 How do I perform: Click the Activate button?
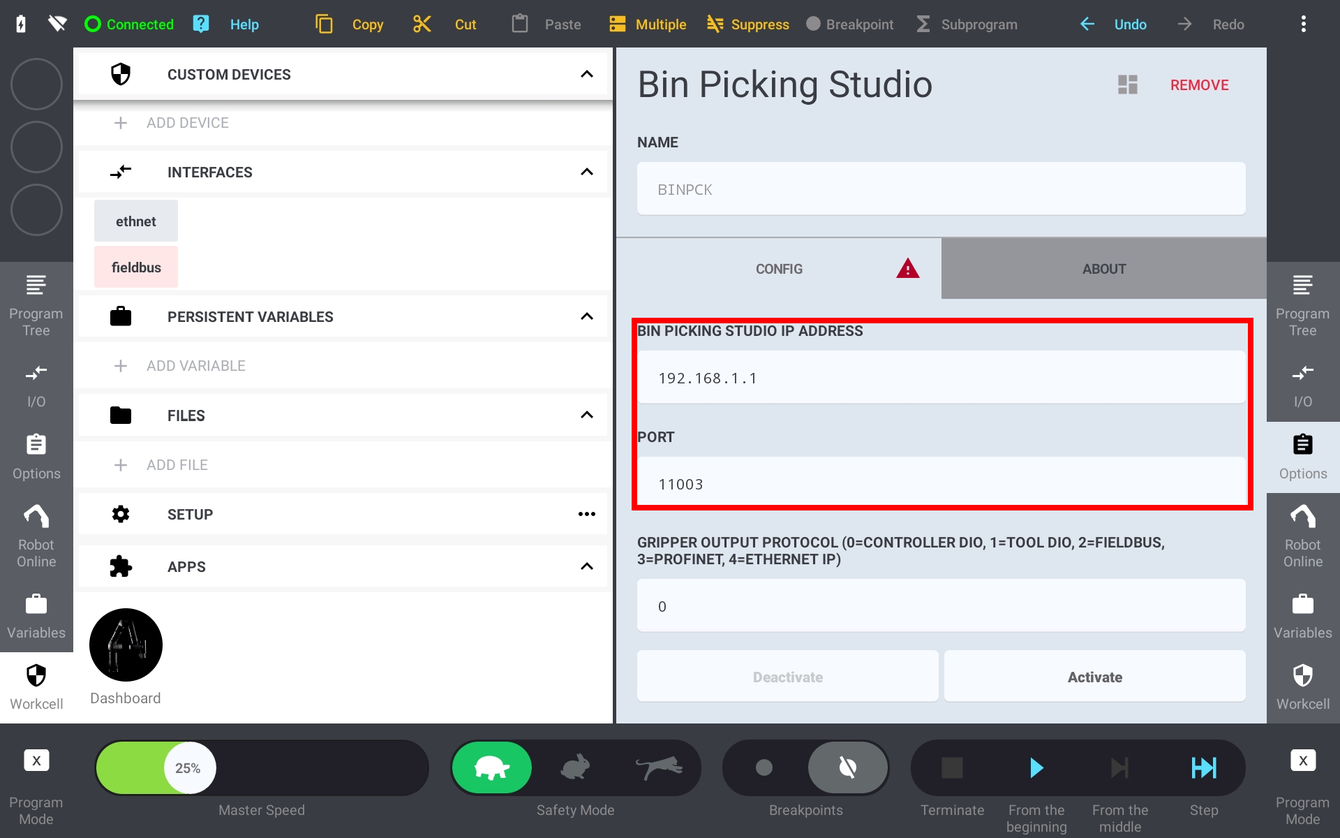click(x=1095, y=677)
